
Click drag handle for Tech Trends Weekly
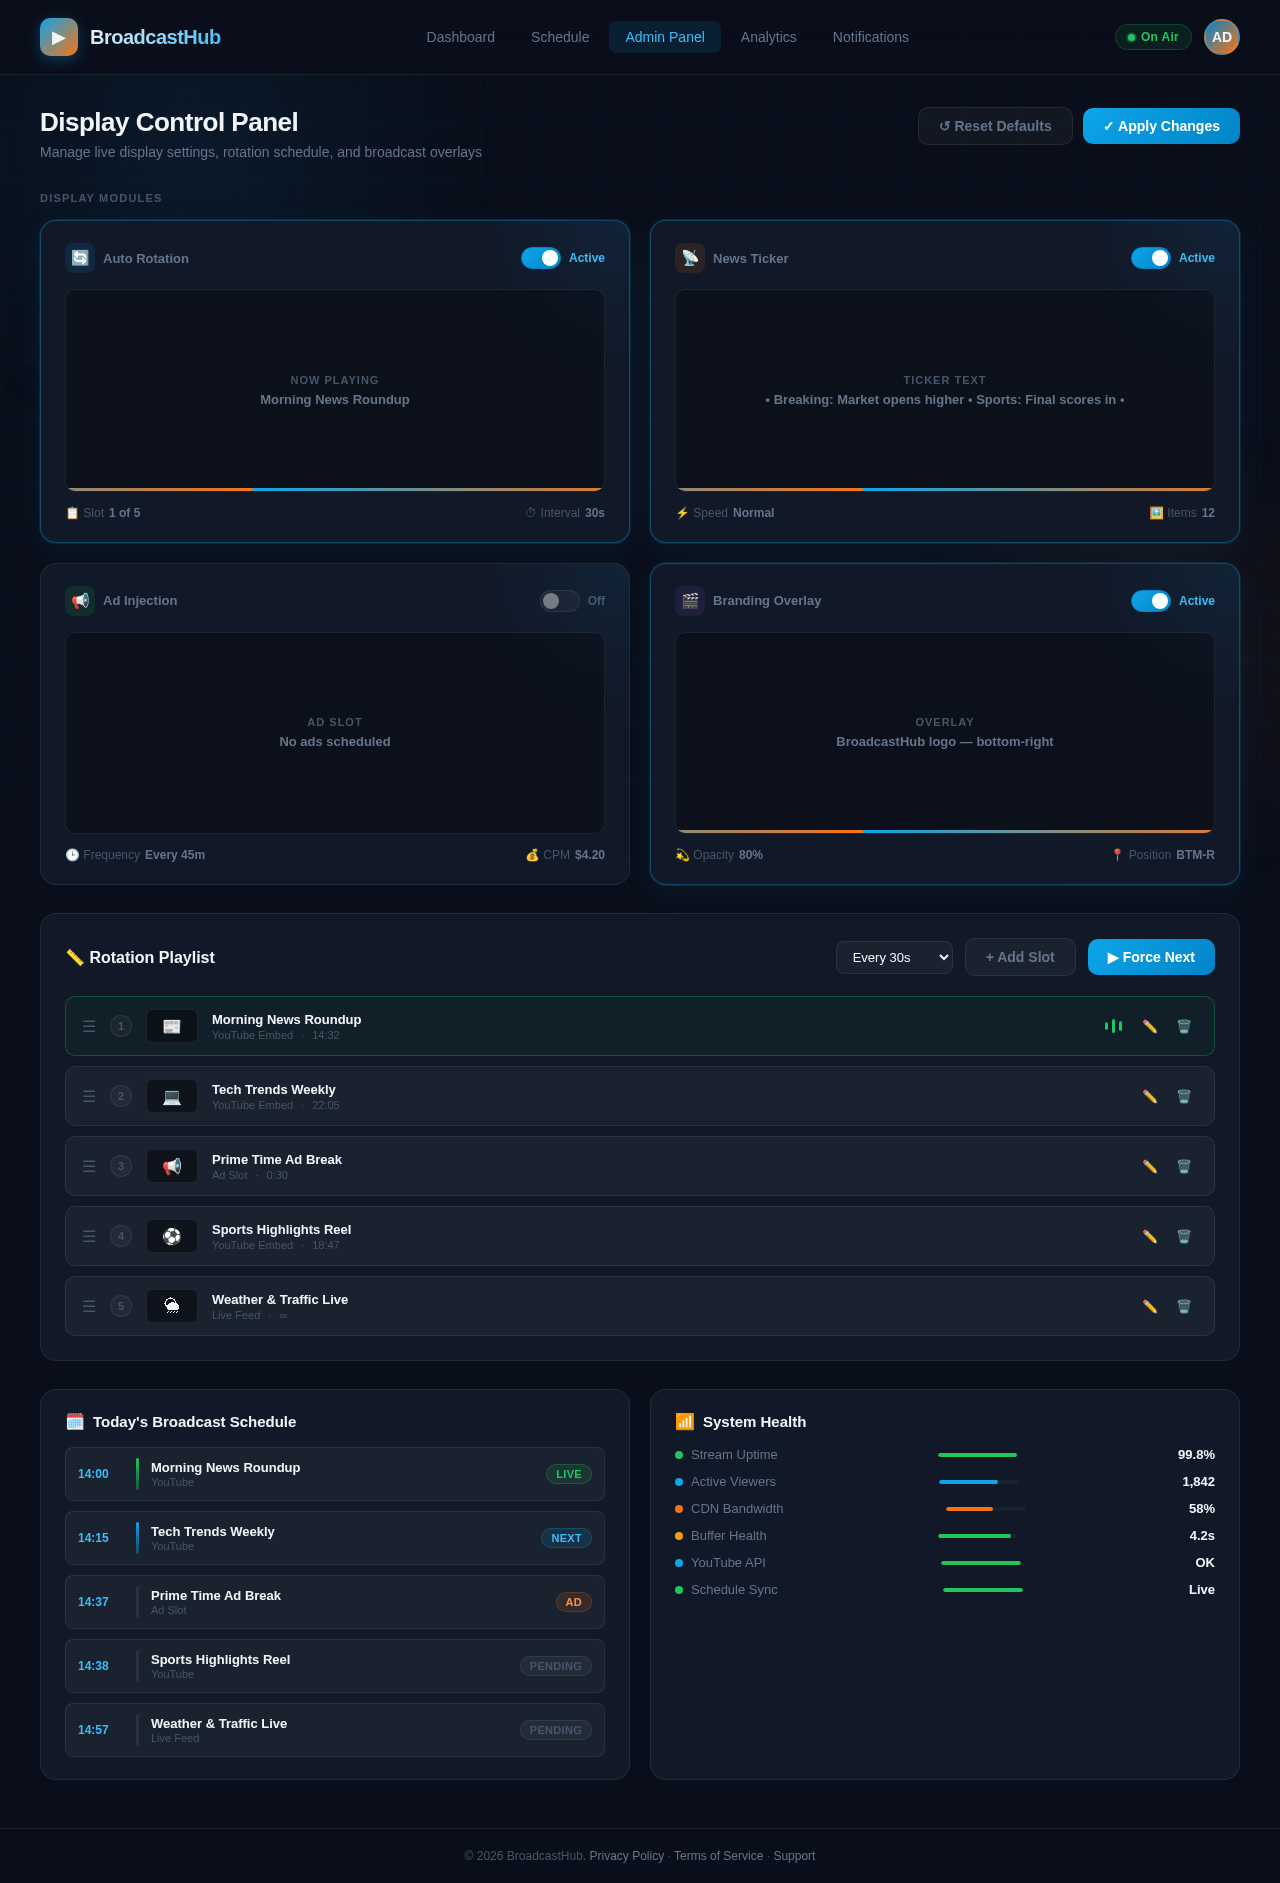[x=89, y=1096]
